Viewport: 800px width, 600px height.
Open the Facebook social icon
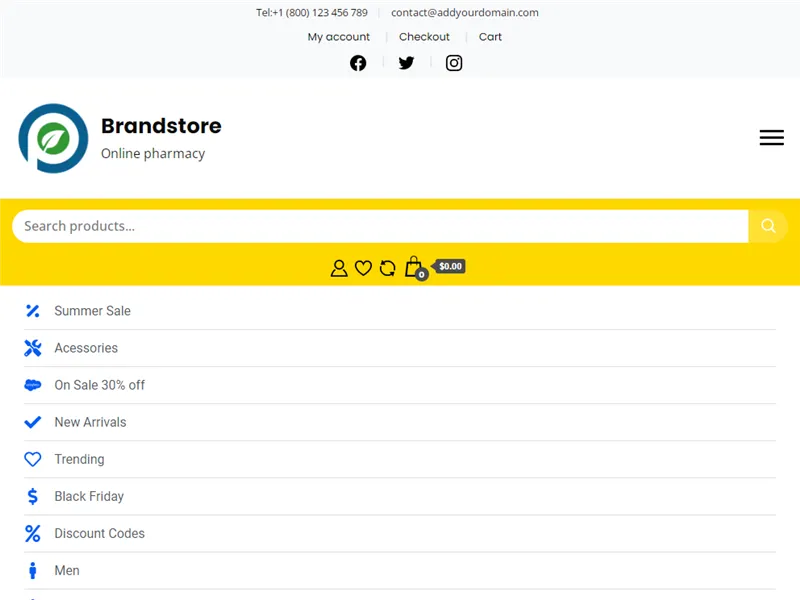358,63
